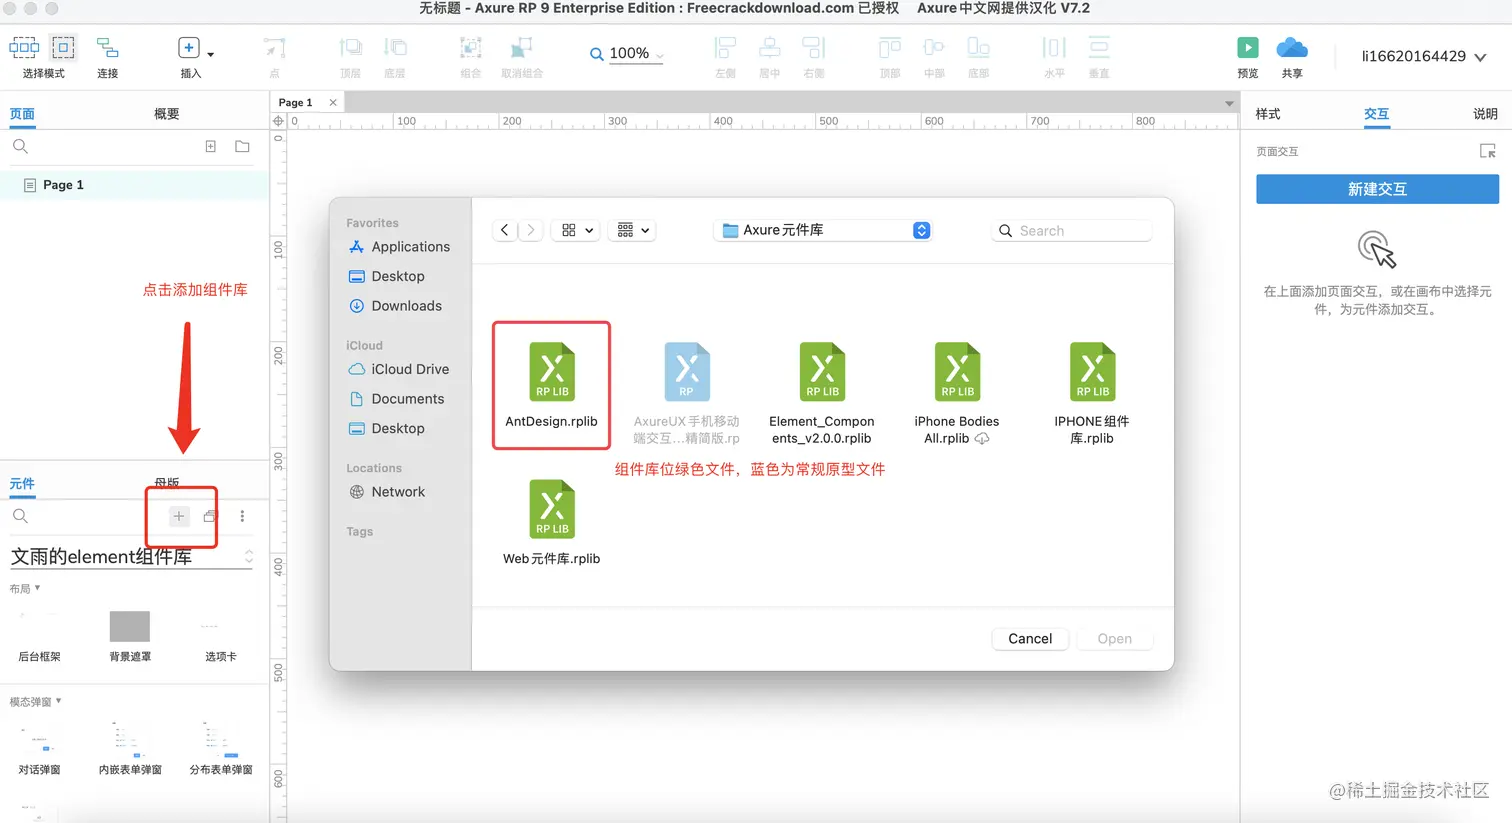1512x823 pixels.
Task: Click the 水平 distribute horizontally icon
Action: (1054, 47)
